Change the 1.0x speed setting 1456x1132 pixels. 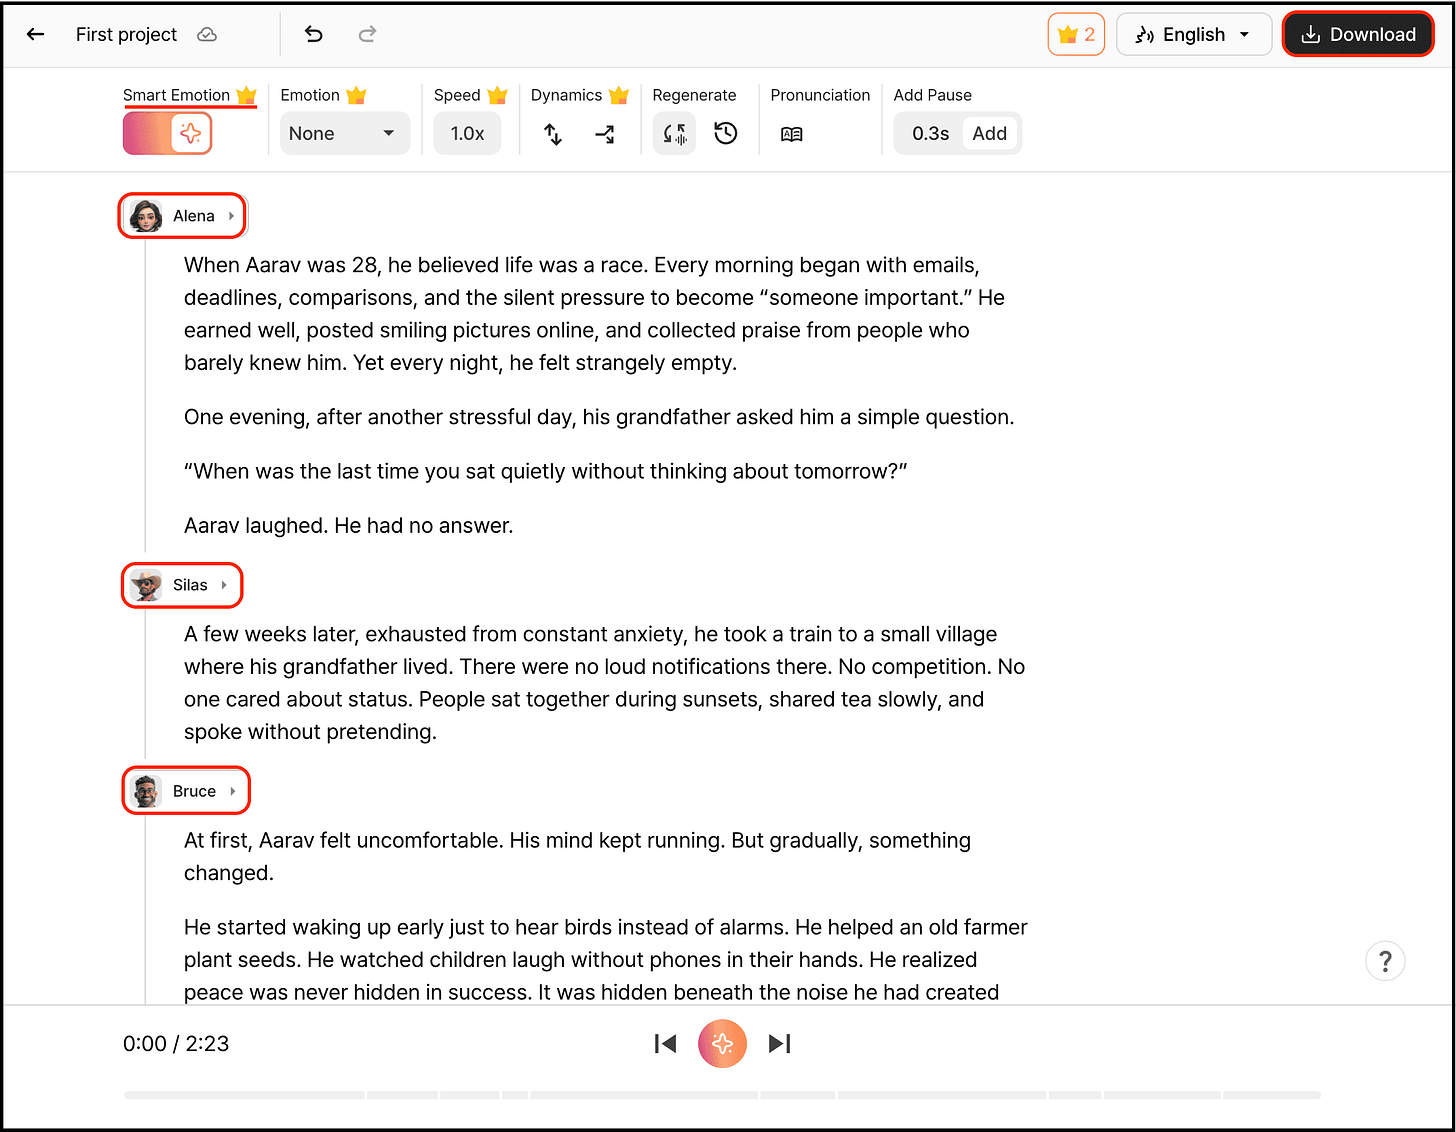(467, 133)
